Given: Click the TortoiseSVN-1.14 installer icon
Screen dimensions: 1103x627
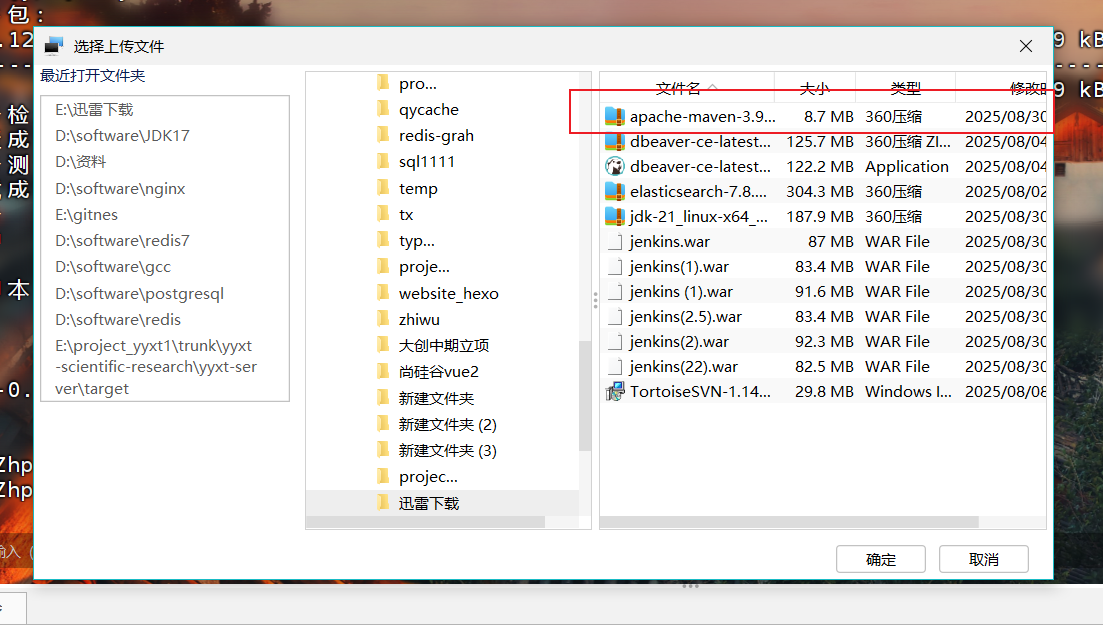Looking at the screenshot, I should coord(615,391).
